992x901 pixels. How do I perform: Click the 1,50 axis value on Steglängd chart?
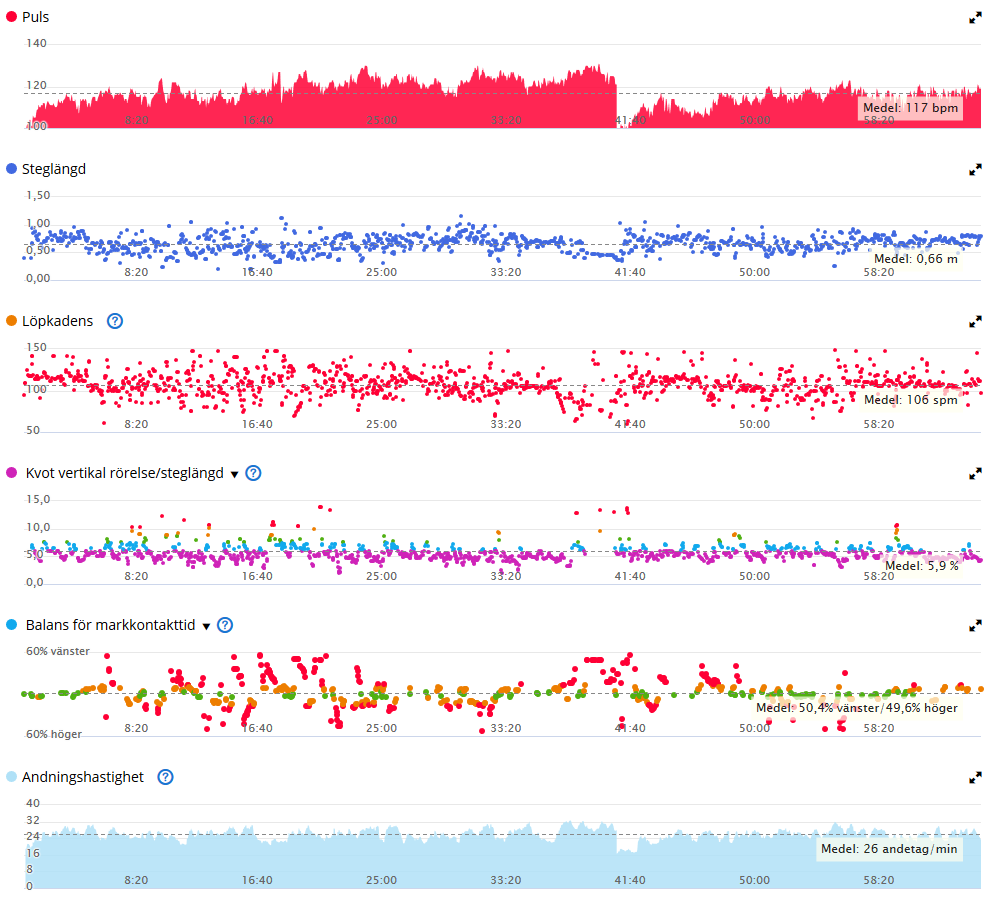coord(38,195)
